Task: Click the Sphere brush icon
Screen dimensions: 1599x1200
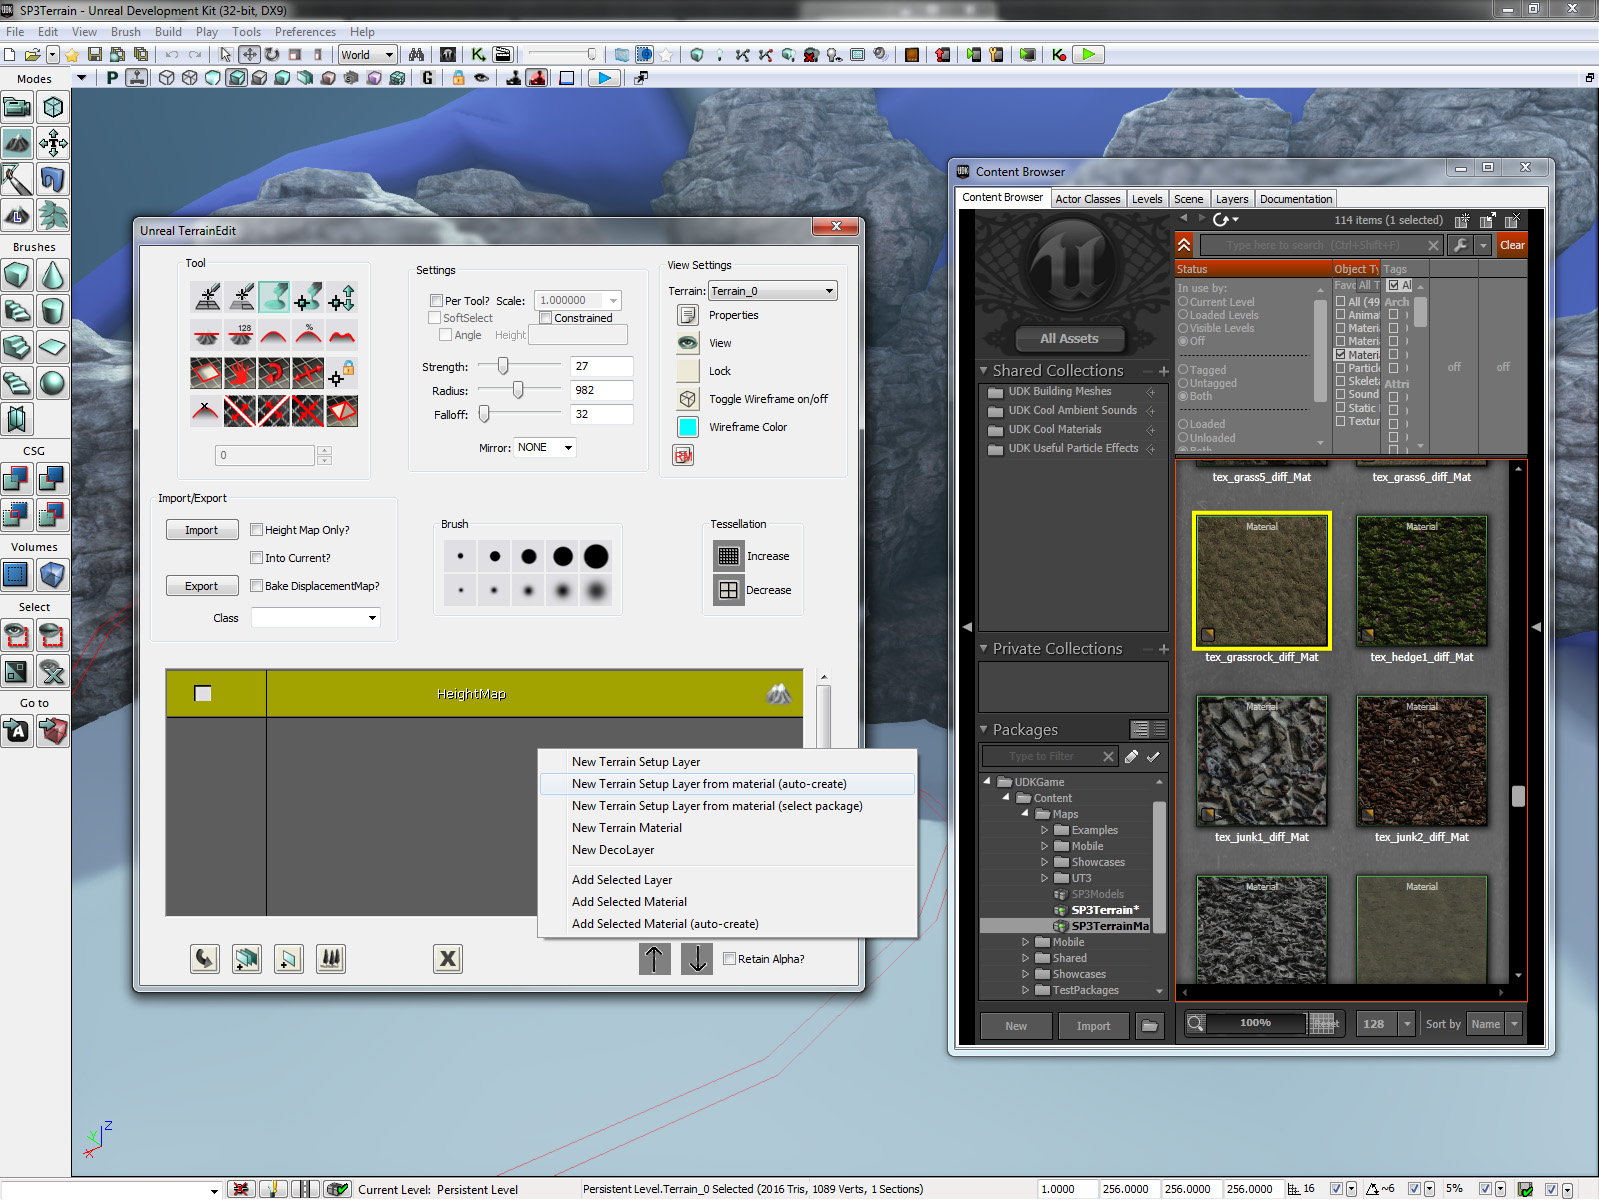Action: (53, 383)
